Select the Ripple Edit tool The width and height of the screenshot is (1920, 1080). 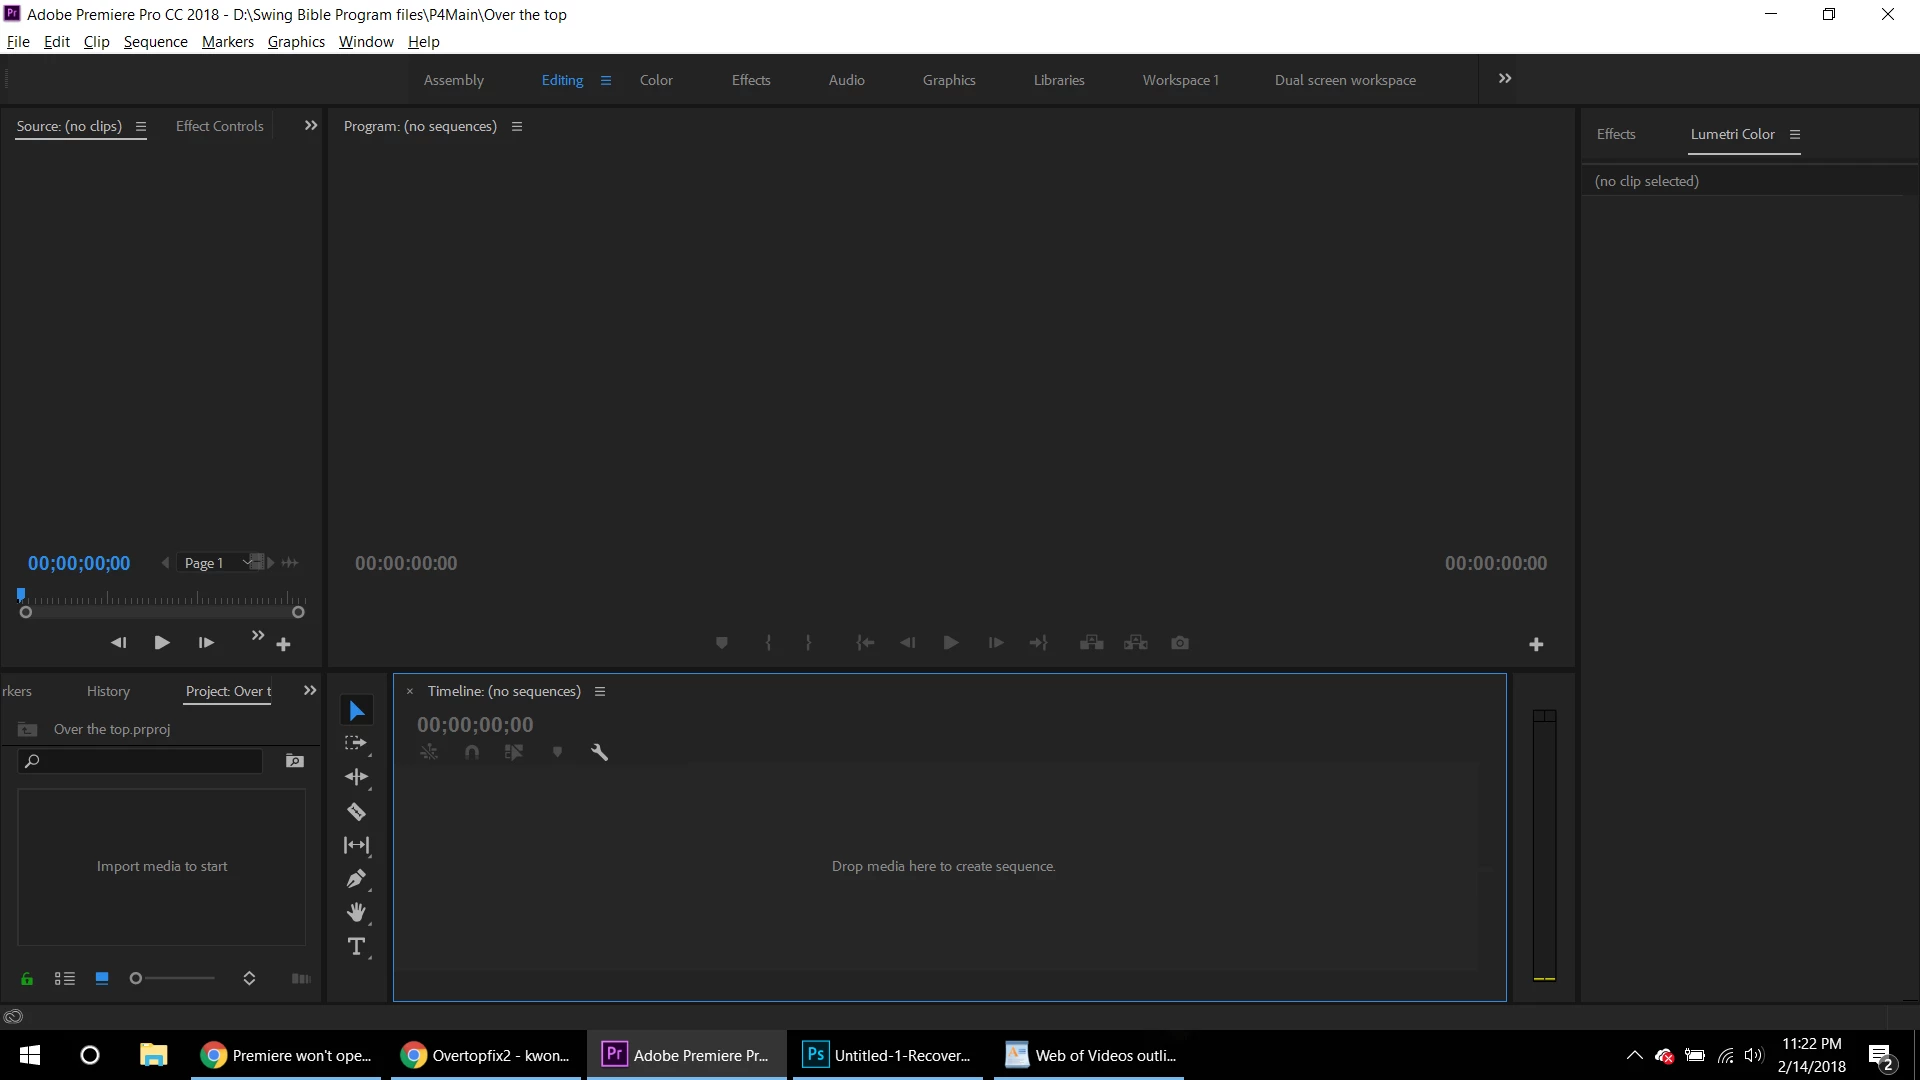tap(356, 777)
